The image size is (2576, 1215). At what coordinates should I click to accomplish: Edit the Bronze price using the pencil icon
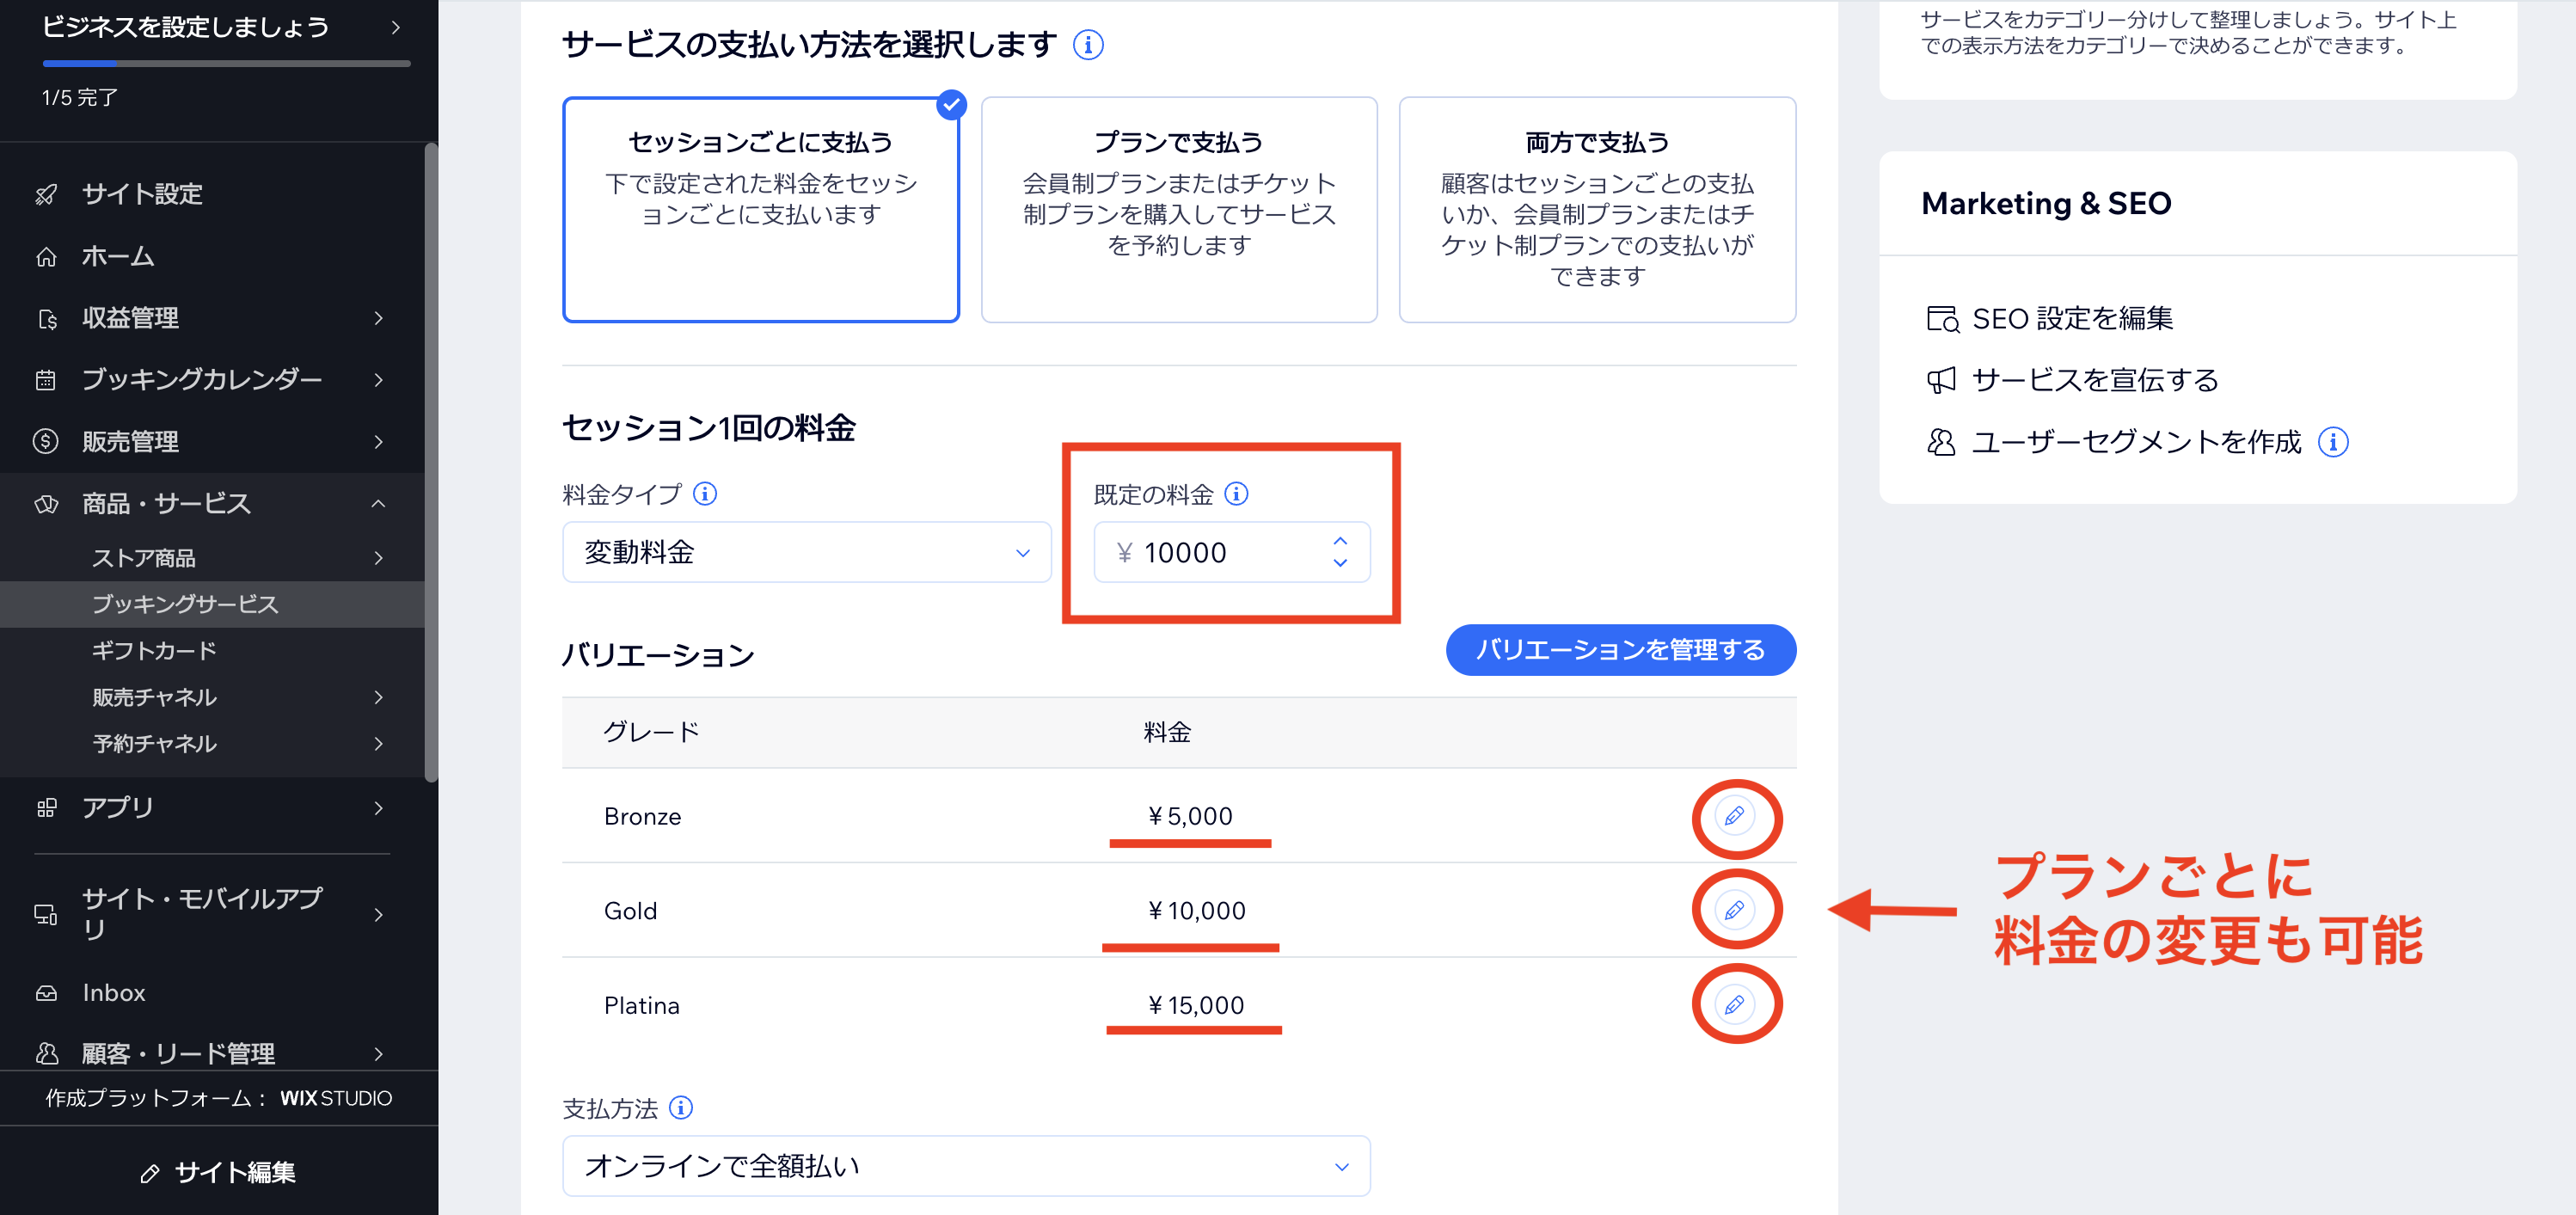[1736, 817]
